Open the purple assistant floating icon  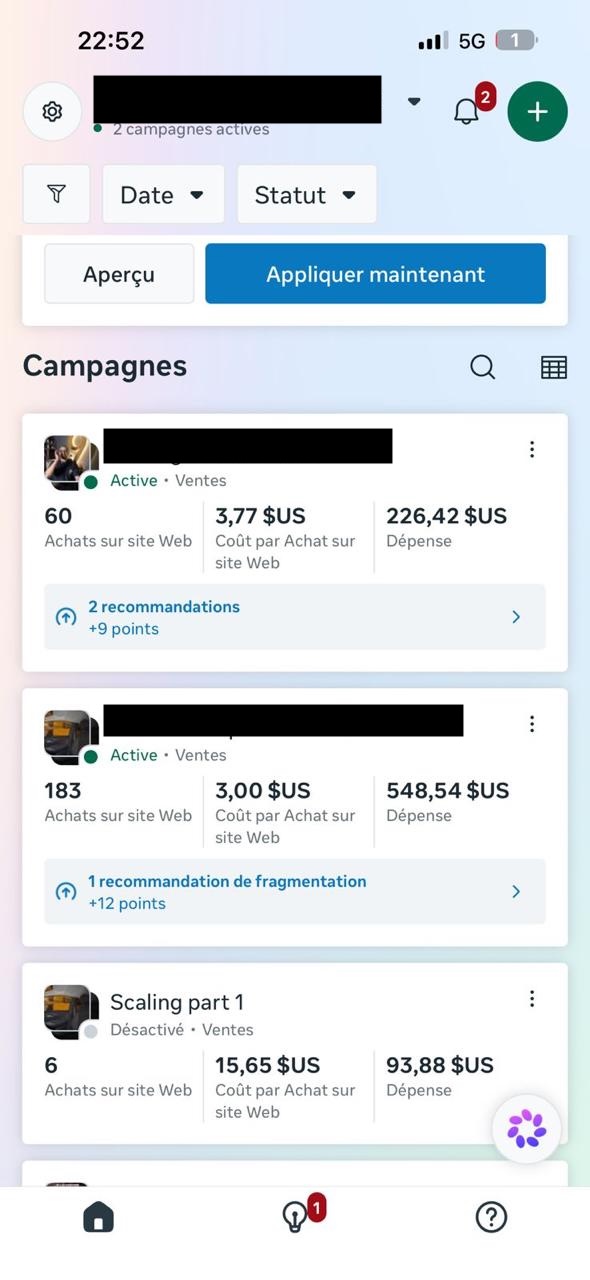527,1128
